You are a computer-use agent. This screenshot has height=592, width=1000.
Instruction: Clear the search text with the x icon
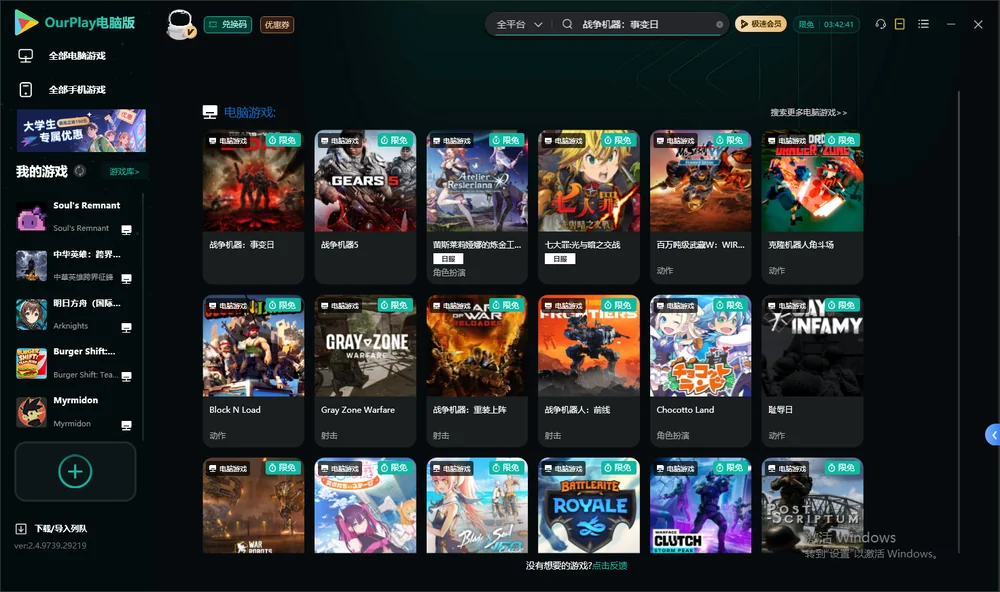point(719,24)
